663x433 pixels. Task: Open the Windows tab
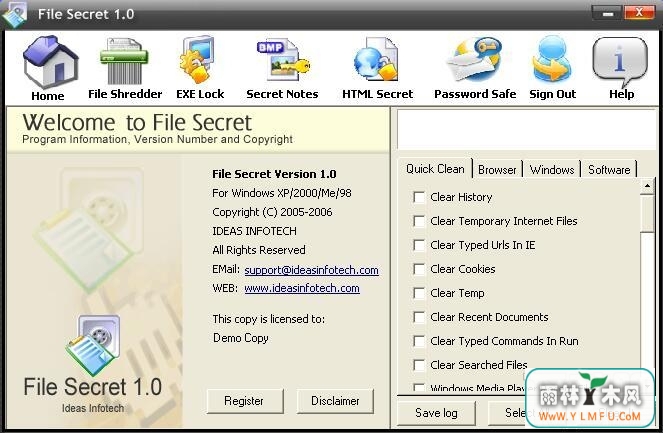coord(552,170)
